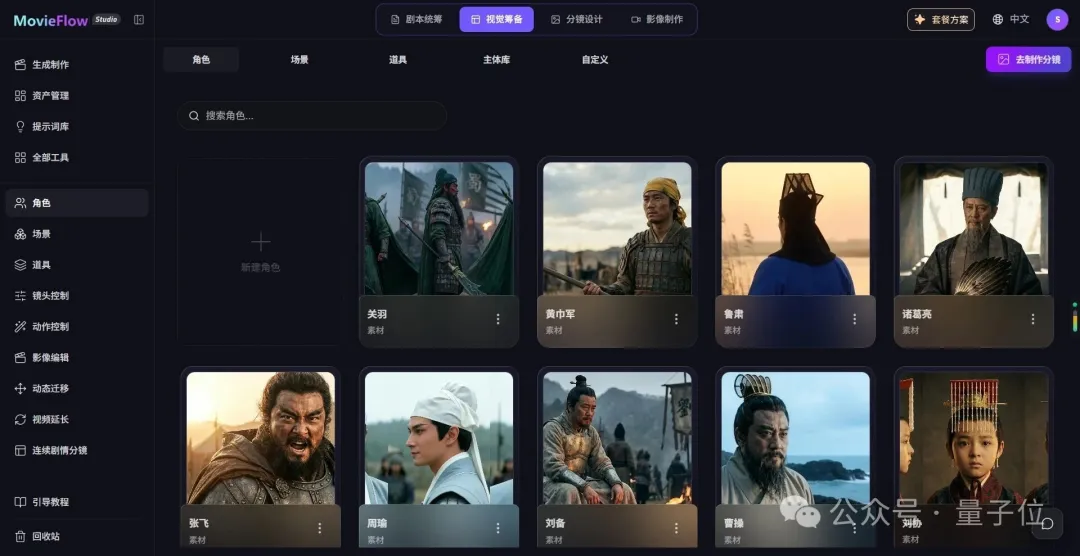Switch to 分镜设计 step tab

577,19
